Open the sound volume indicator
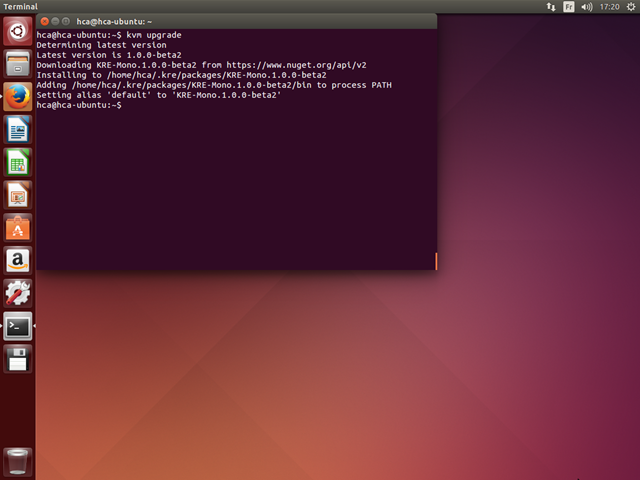Image resolution: width=640 pixels, height=480 pixels. 587,7
